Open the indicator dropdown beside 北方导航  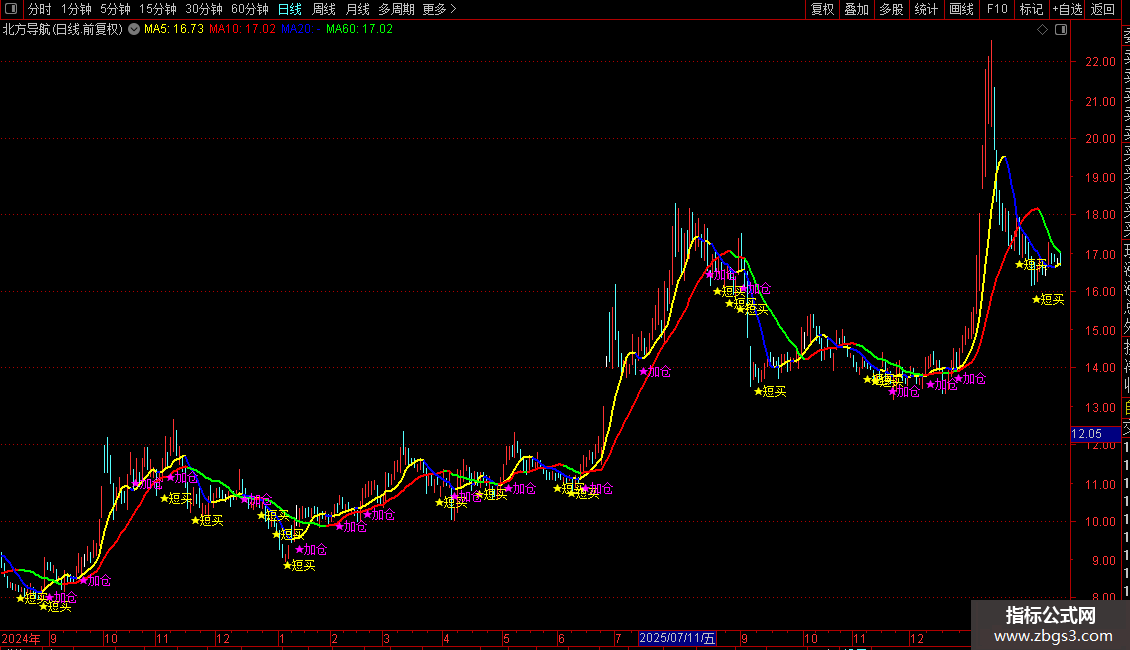(x=134, y=30)
